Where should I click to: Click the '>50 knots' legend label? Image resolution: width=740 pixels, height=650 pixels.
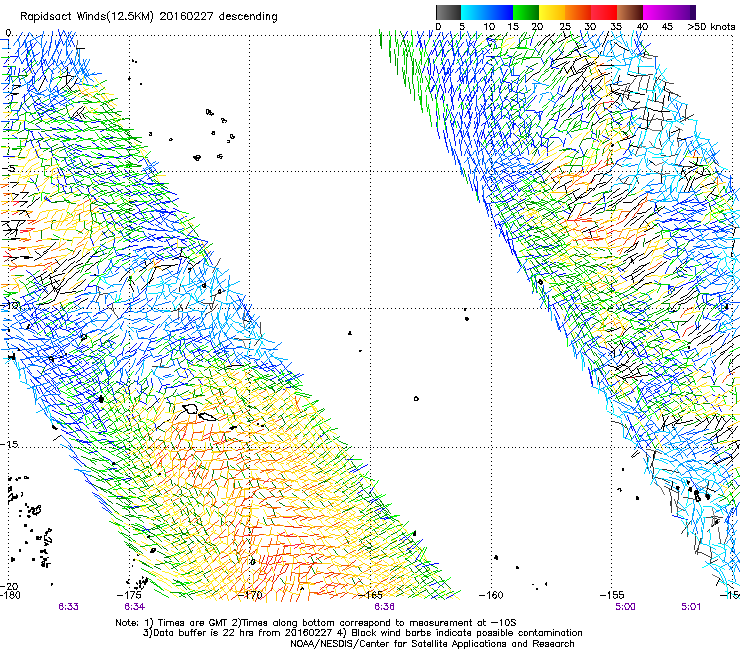click(712, 27)
